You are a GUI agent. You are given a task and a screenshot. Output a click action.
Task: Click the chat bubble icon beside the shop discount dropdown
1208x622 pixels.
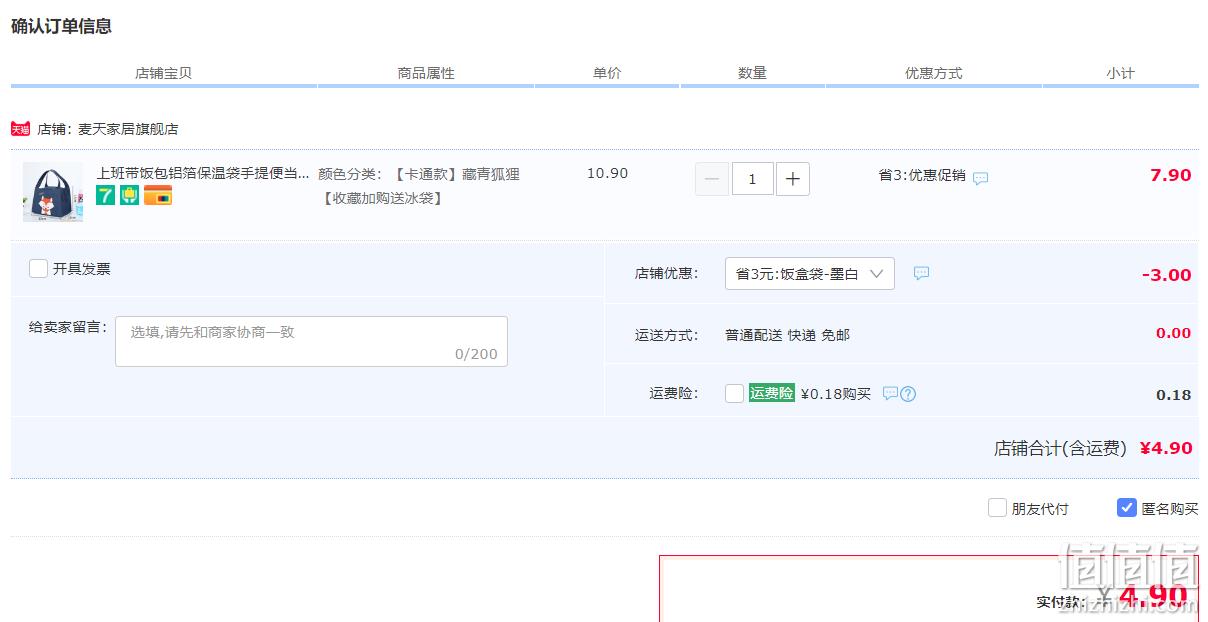point(922,273)
